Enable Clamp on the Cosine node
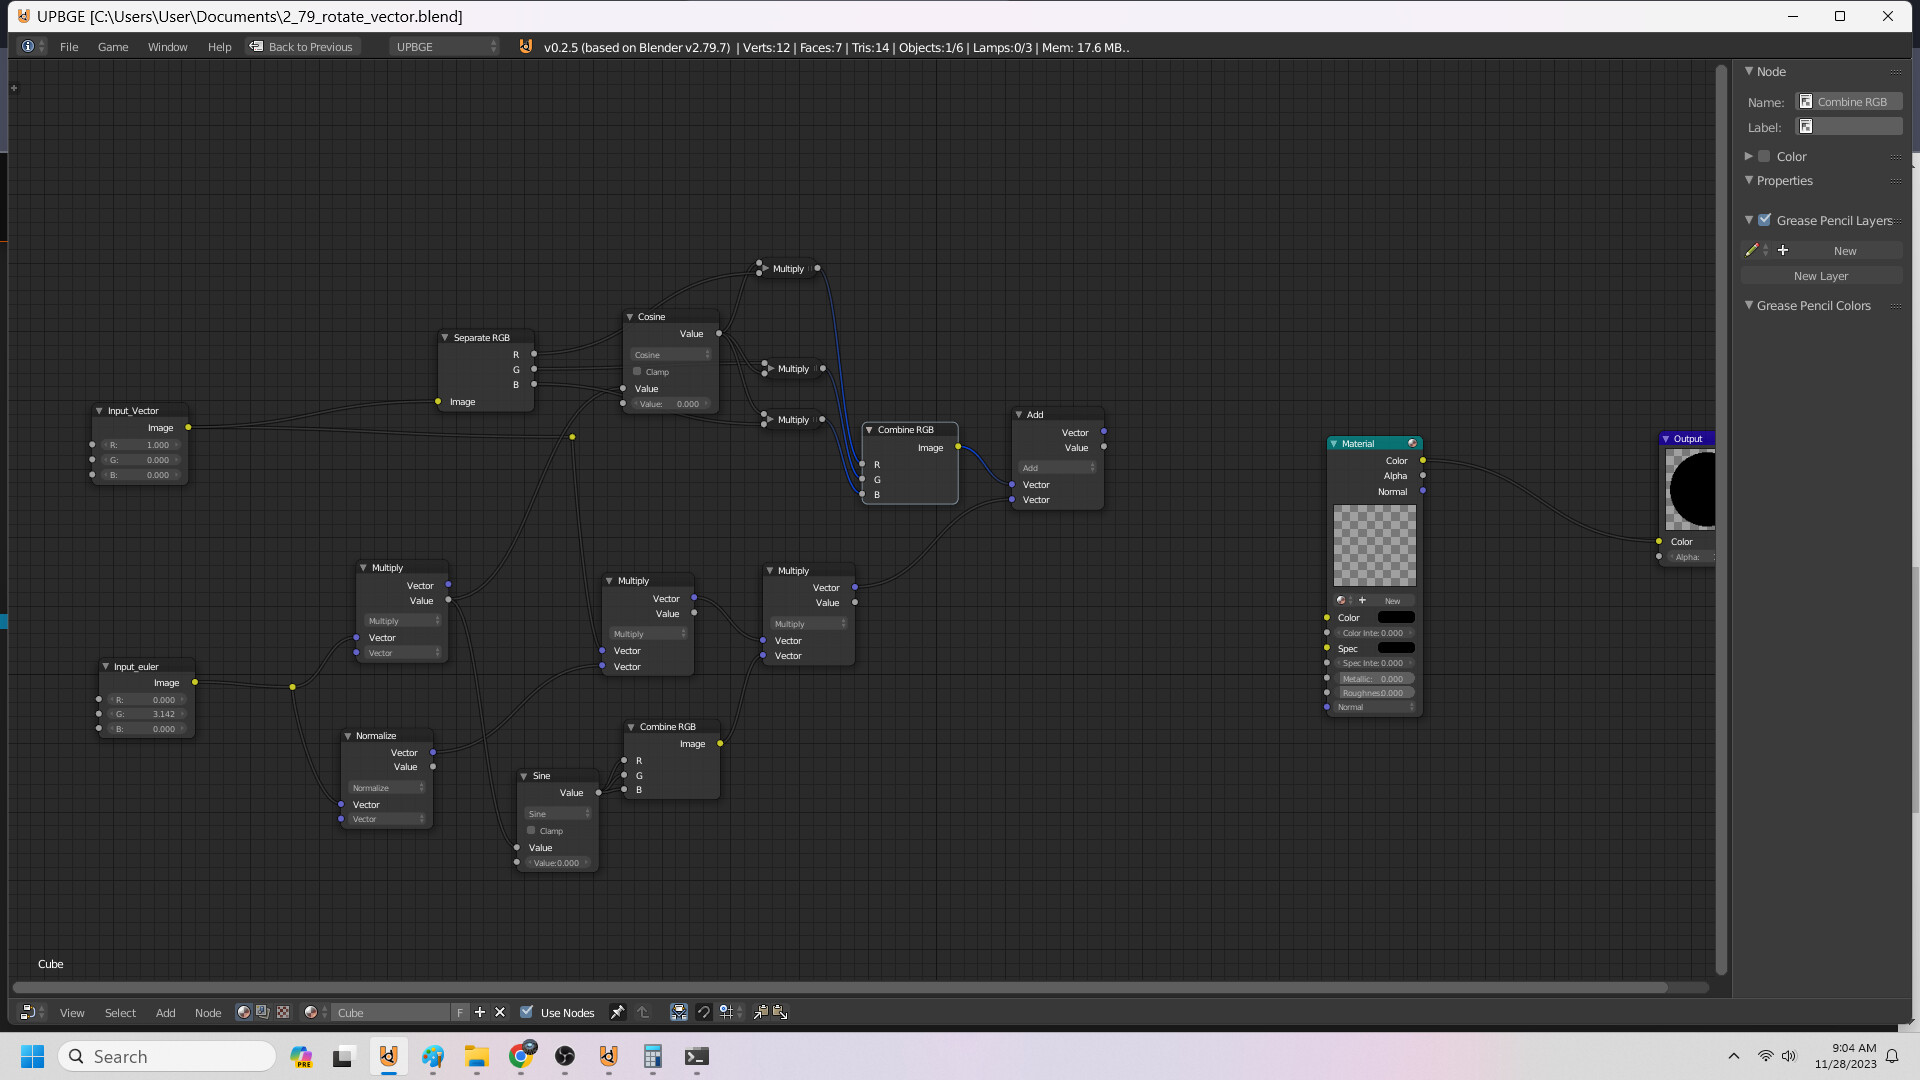The image size is (1920, 1080). 637,371
